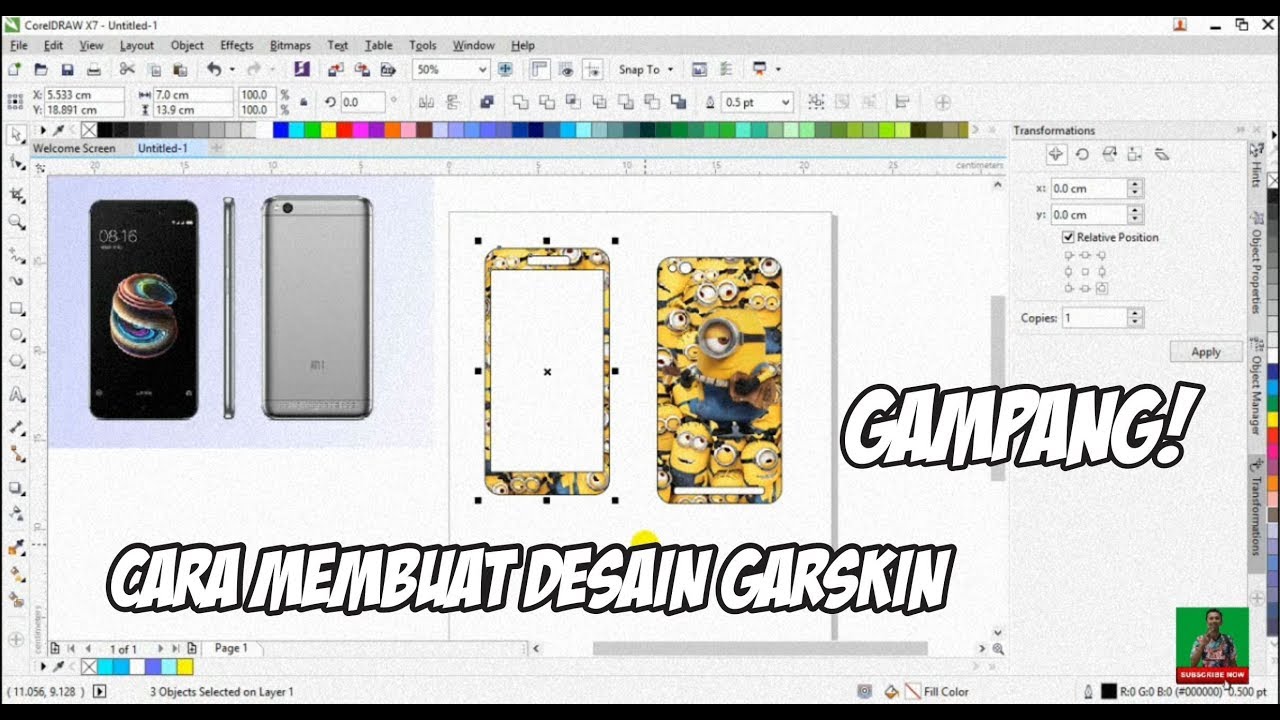Switch to Skew transformation icon
Viewport: 1280px width, 720px height.
[x=1161, y=154]
